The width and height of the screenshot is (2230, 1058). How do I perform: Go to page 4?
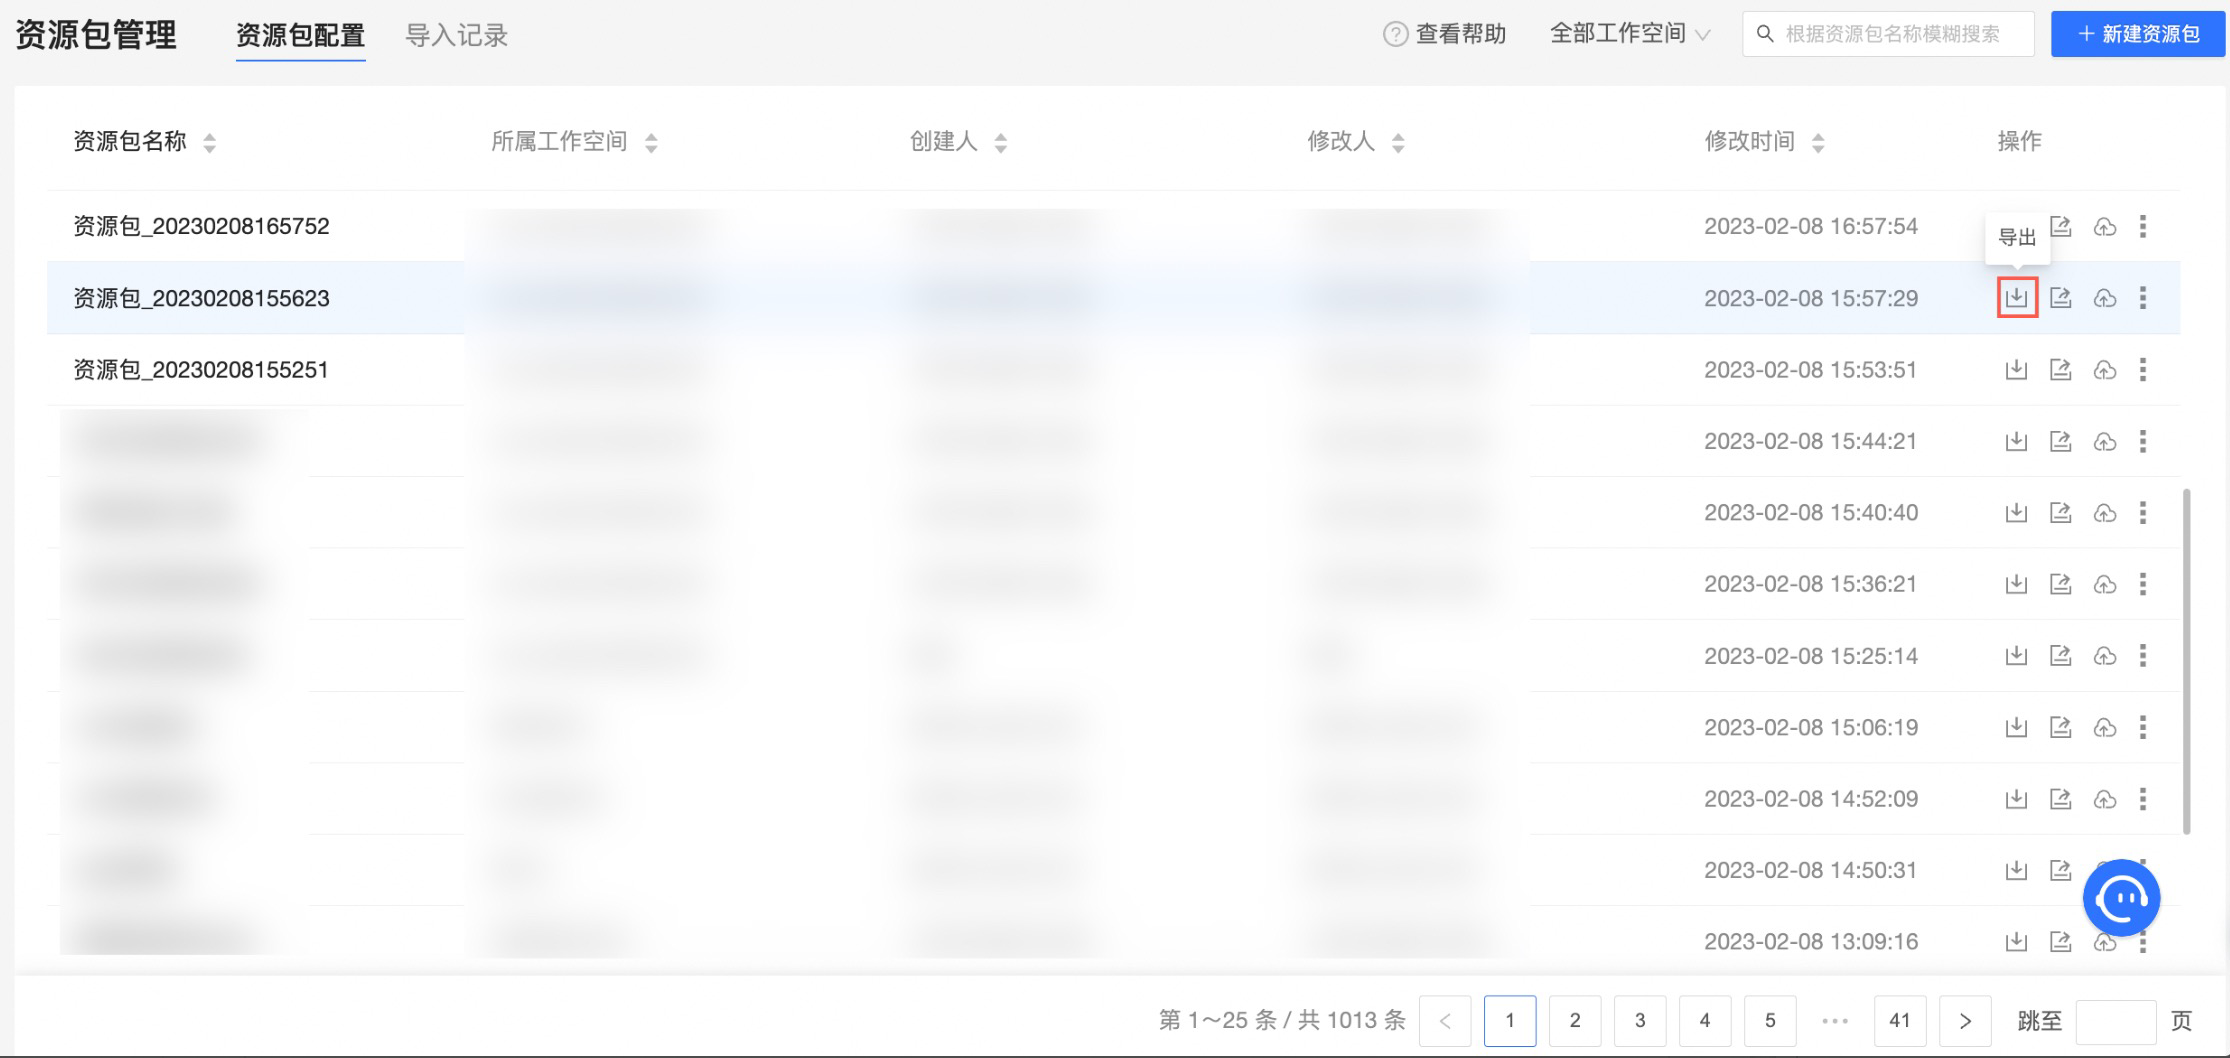tap(1705, 1020)
